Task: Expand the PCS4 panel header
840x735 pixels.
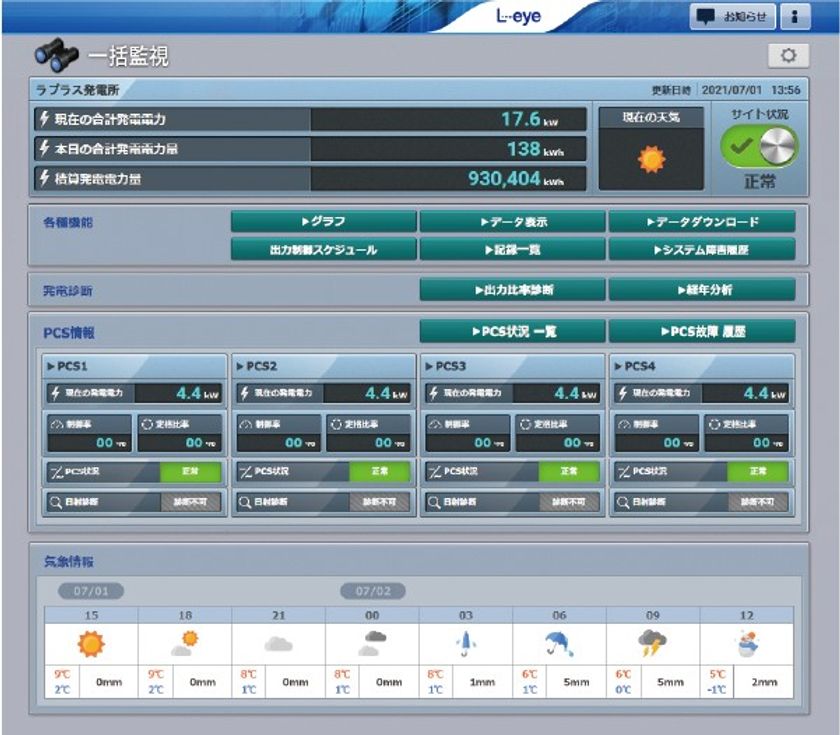Action: [x=701, y=366]
